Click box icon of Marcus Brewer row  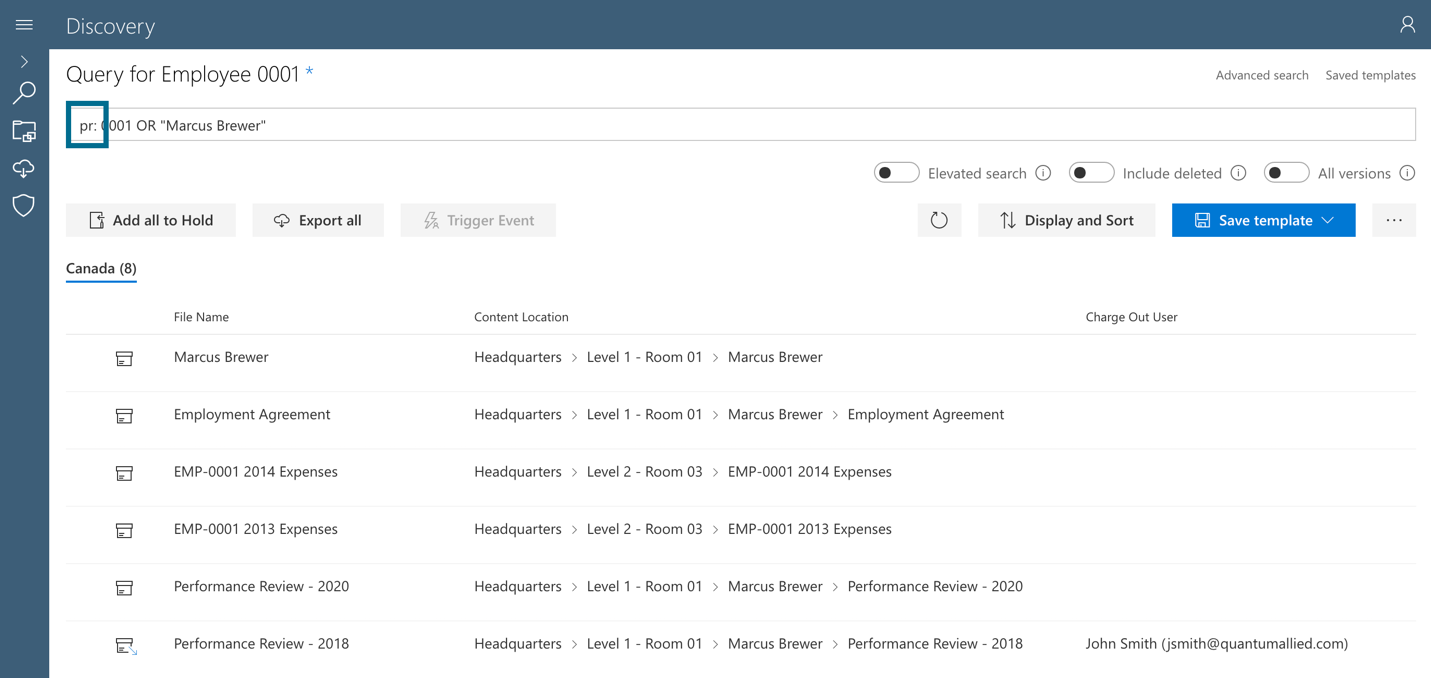coord(124,358)
